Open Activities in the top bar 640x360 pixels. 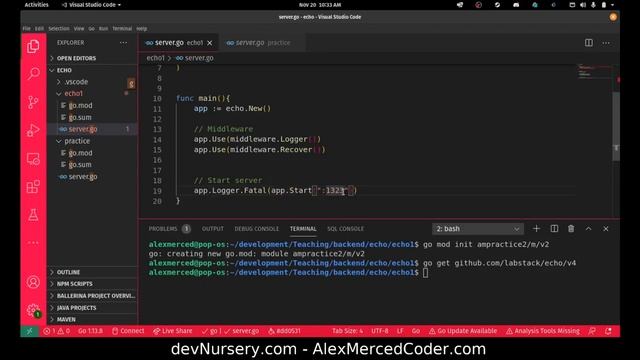(x=36, y=5)
